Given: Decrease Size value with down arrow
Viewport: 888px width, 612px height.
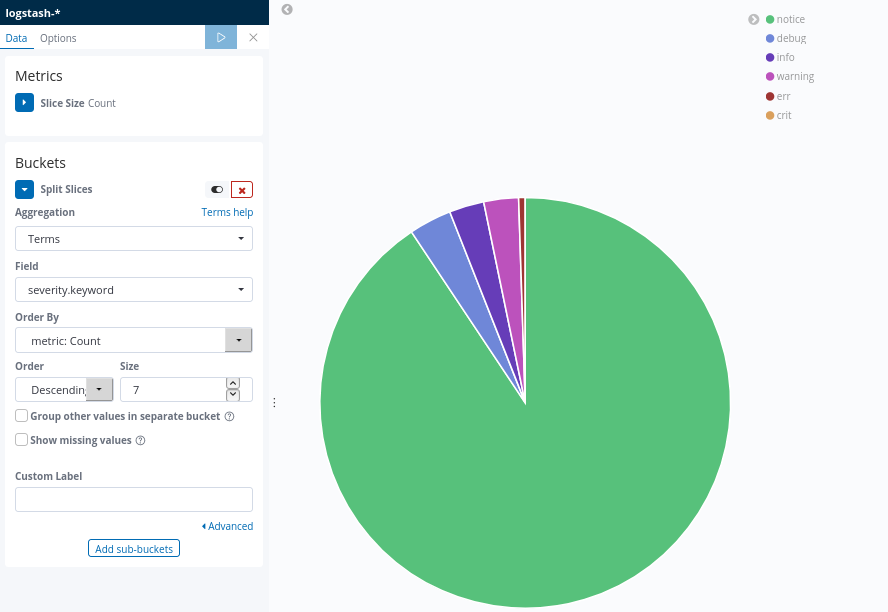Looking at the screenshot, I should [x=233, y=395].
